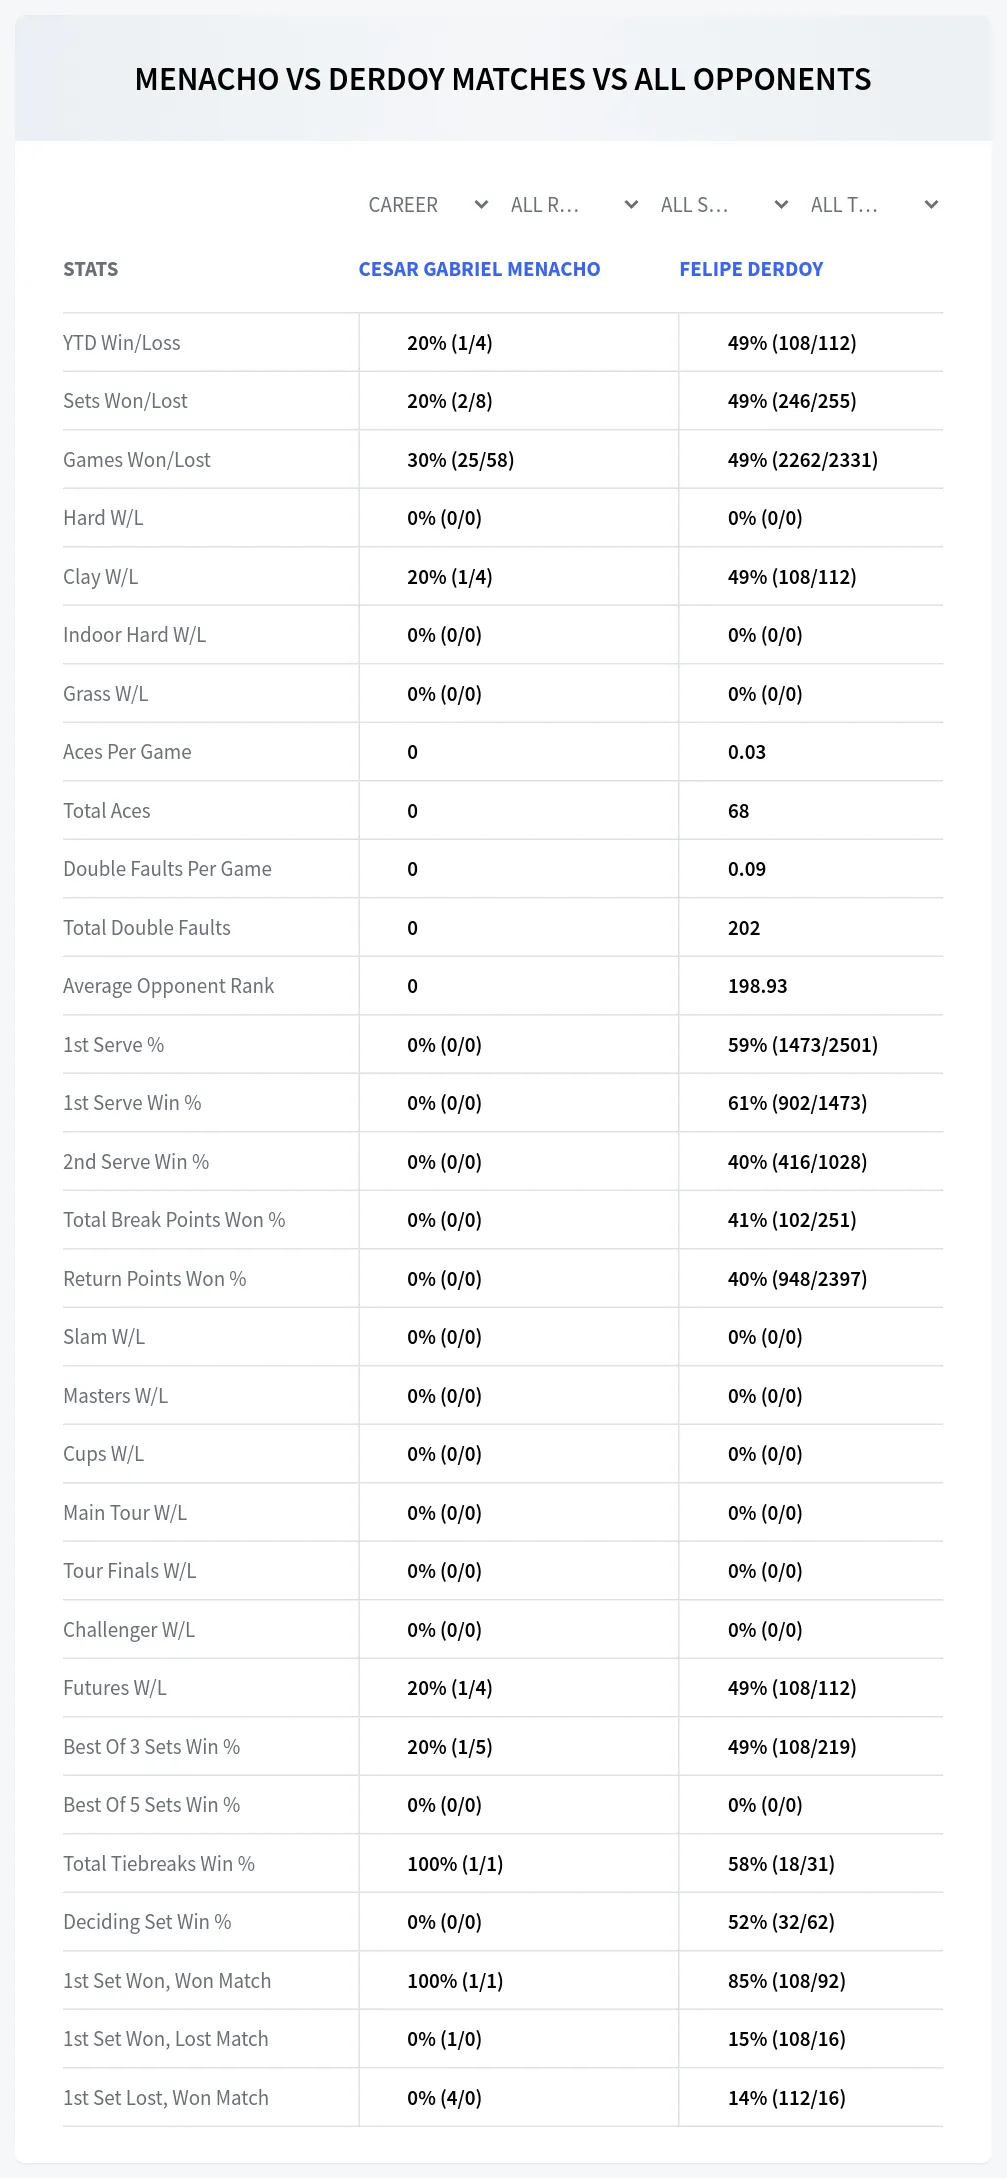Click Derdoy's Deciding Set Win % value
1007x2178 pixels.
pos(781,1922)
